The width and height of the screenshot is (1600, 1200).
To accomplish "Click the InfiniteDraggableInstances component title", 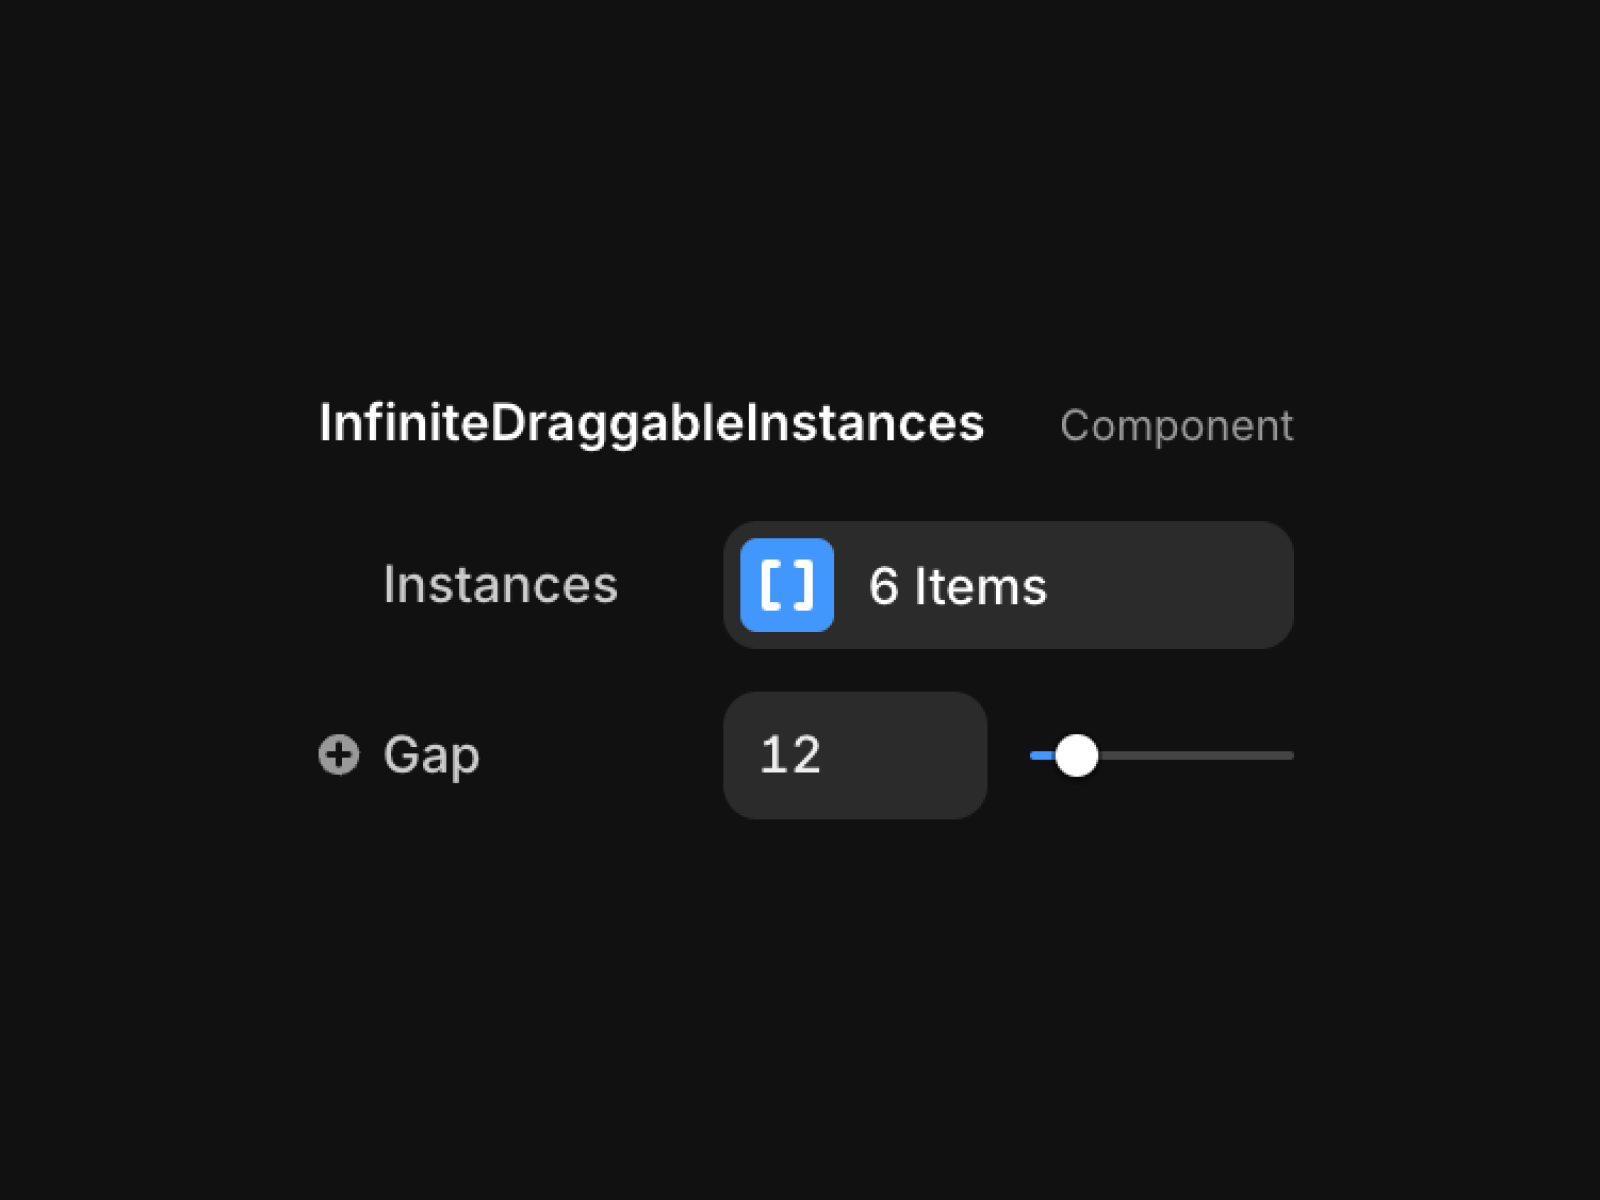I will pyautogui.click(x=652, y=424).
